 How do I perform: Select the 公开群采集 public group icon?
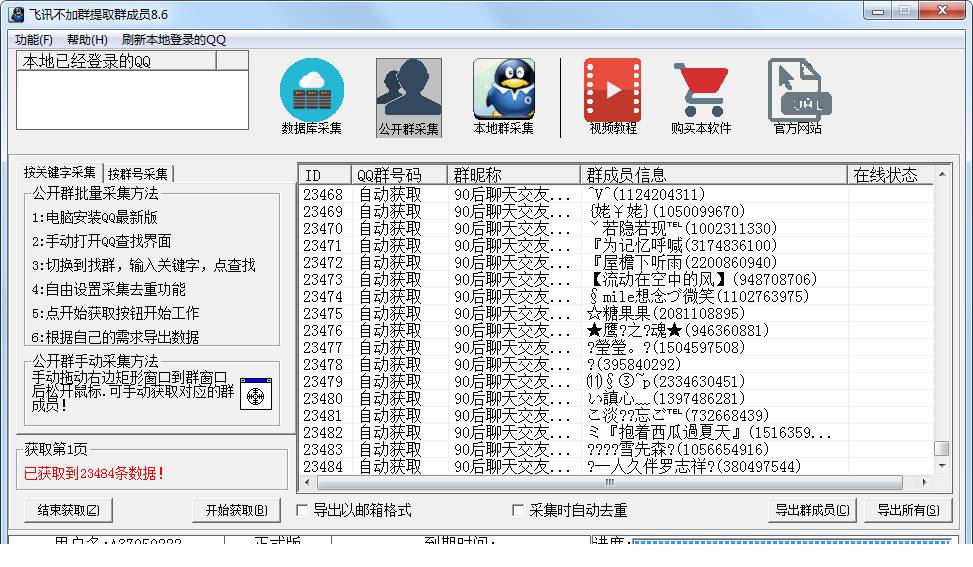(x=408, y=97)
